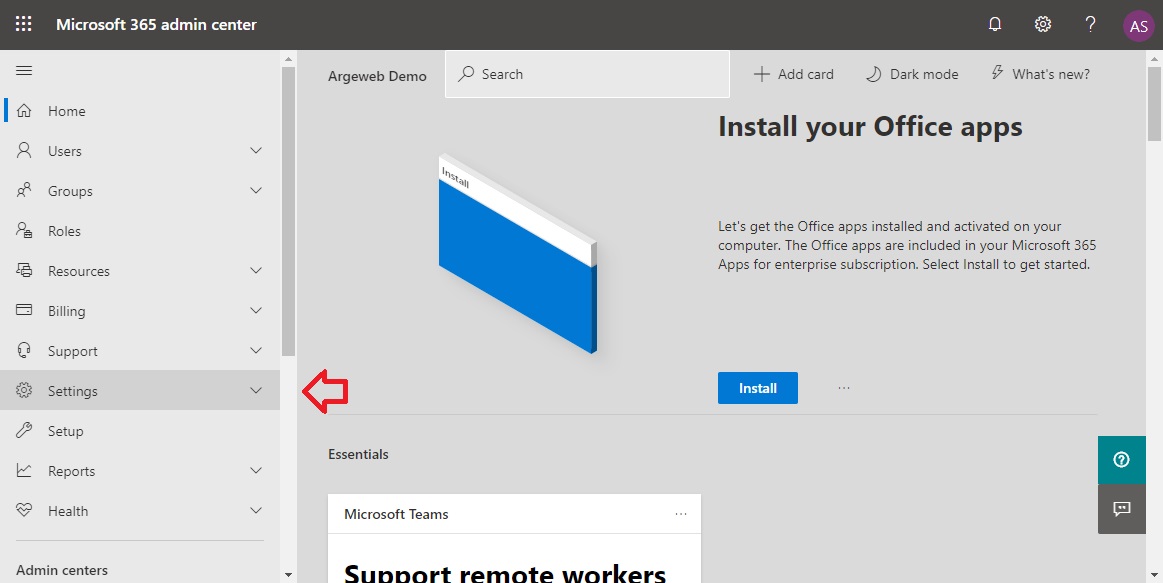Expand the Reports chevron
This screenshot has height=583, width=1163.
(256, 470)
